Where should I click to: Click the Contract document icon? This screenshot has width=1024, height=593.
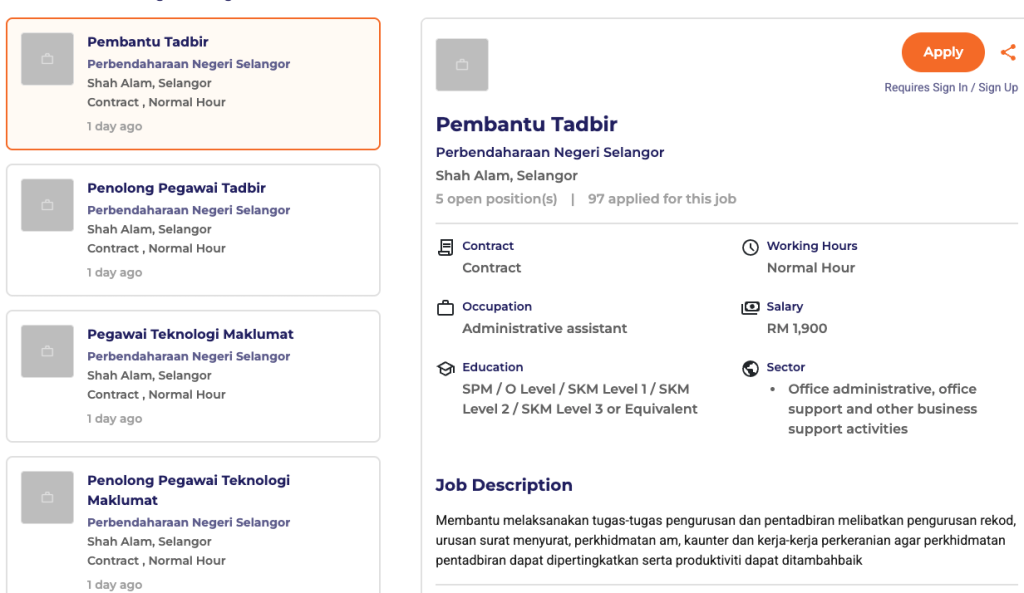(446, 247)
